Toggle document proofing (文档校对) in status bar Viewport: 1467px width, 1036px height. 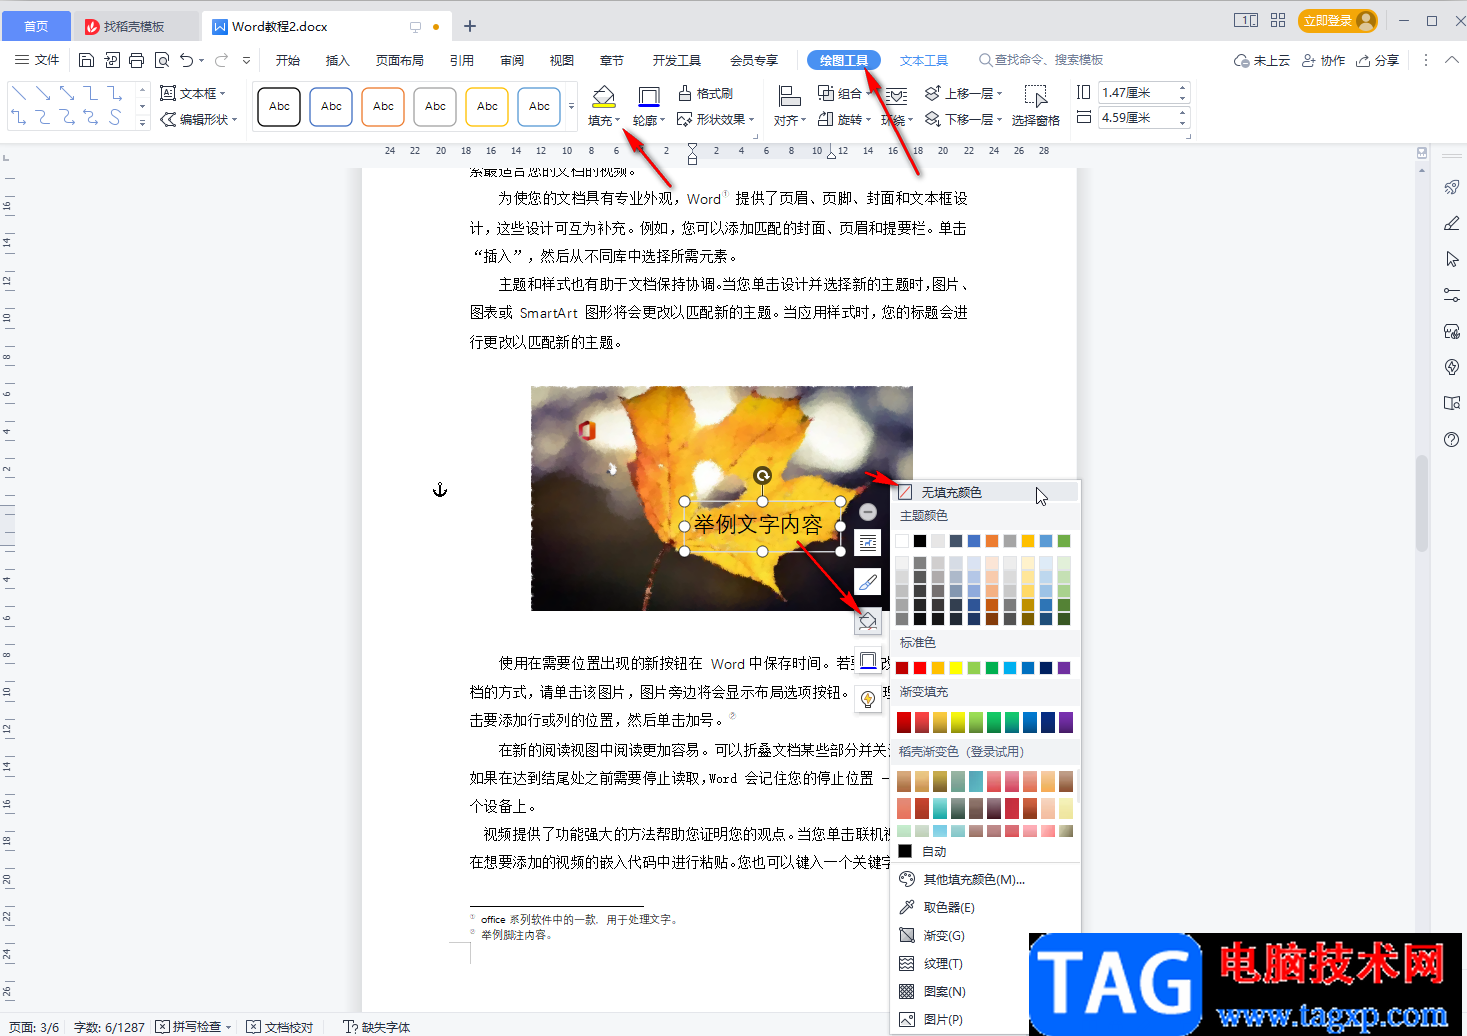click(280, 1027)
